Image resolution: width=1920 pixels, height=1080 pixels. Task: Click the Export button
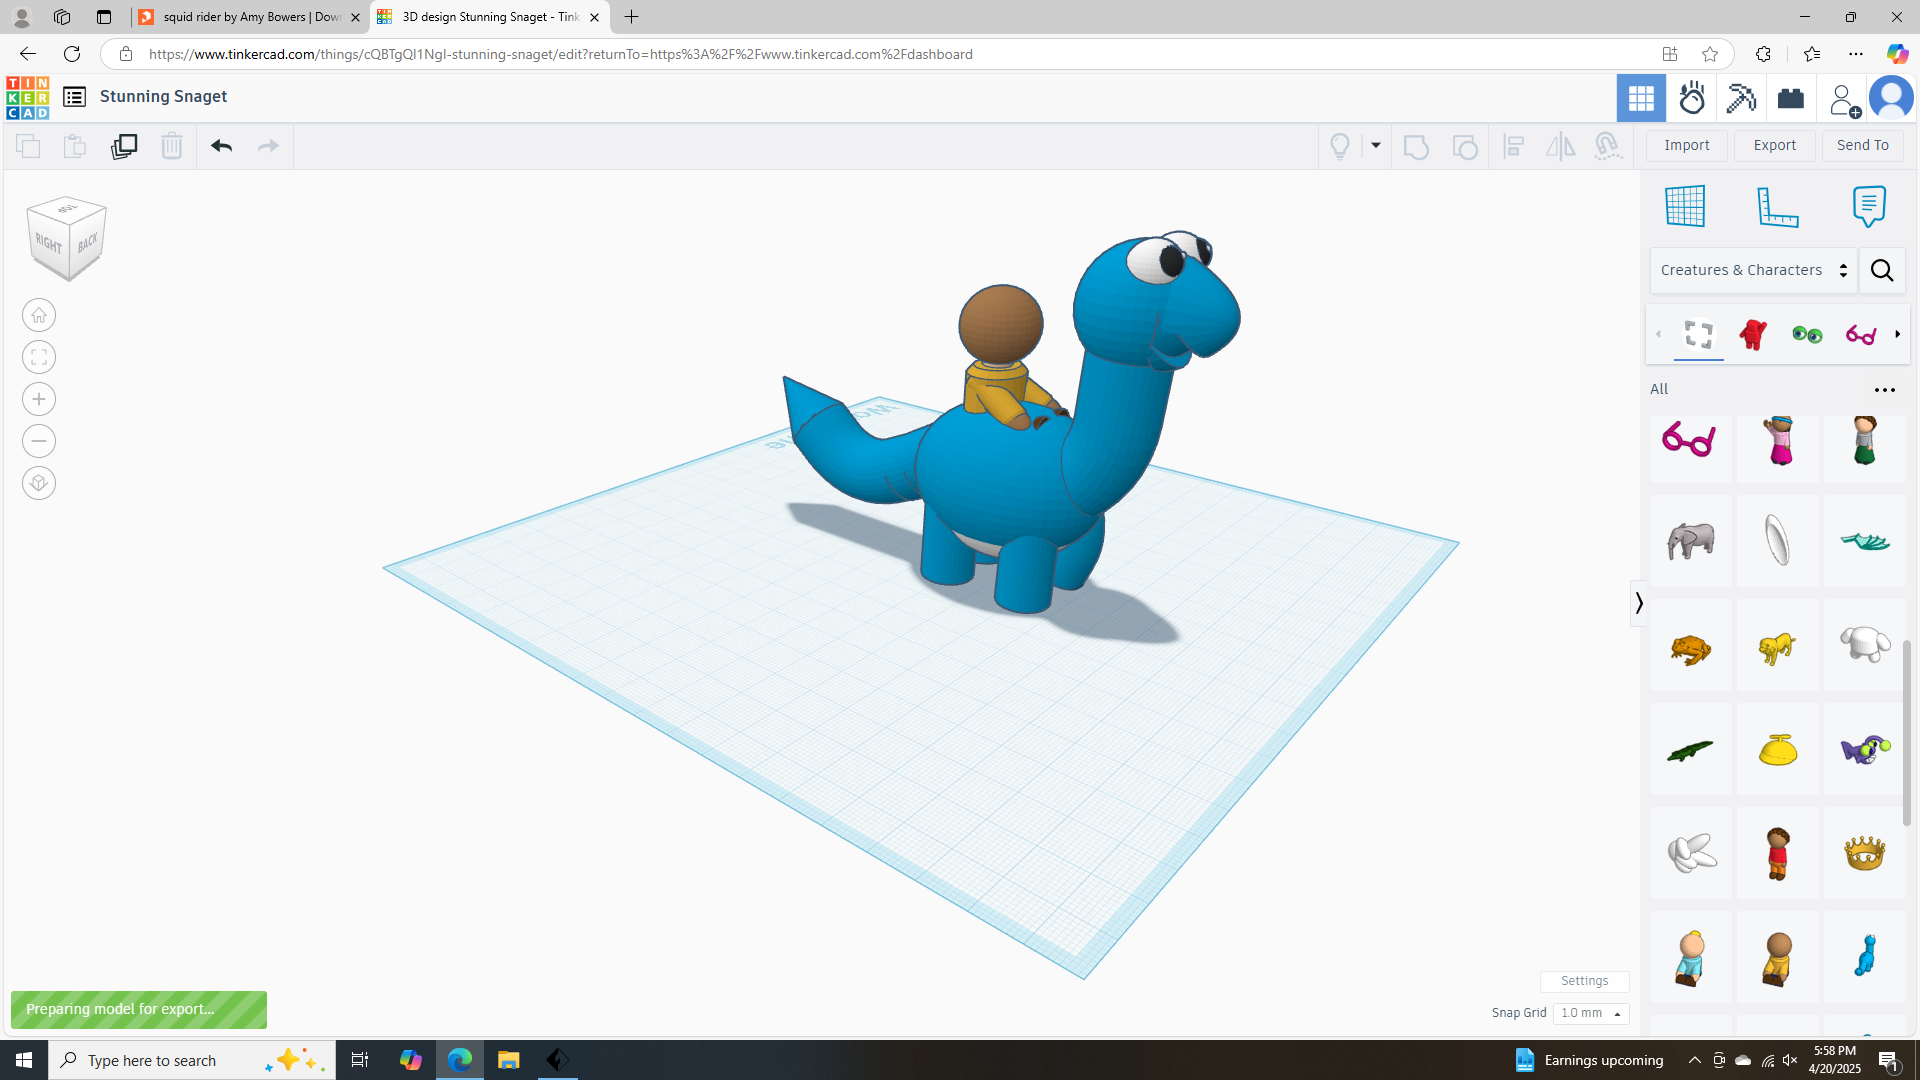point(1775,145)
